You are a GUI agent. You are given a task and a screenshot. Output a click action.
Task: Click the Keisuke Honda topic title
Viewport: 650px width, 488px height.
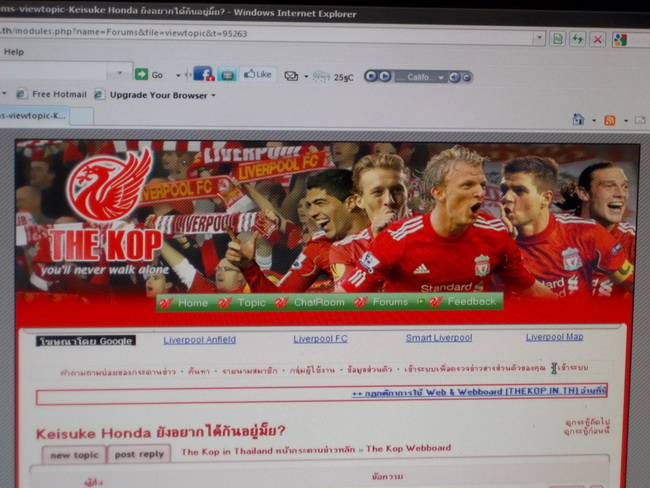pyautogui.click(x=161, y=432)
